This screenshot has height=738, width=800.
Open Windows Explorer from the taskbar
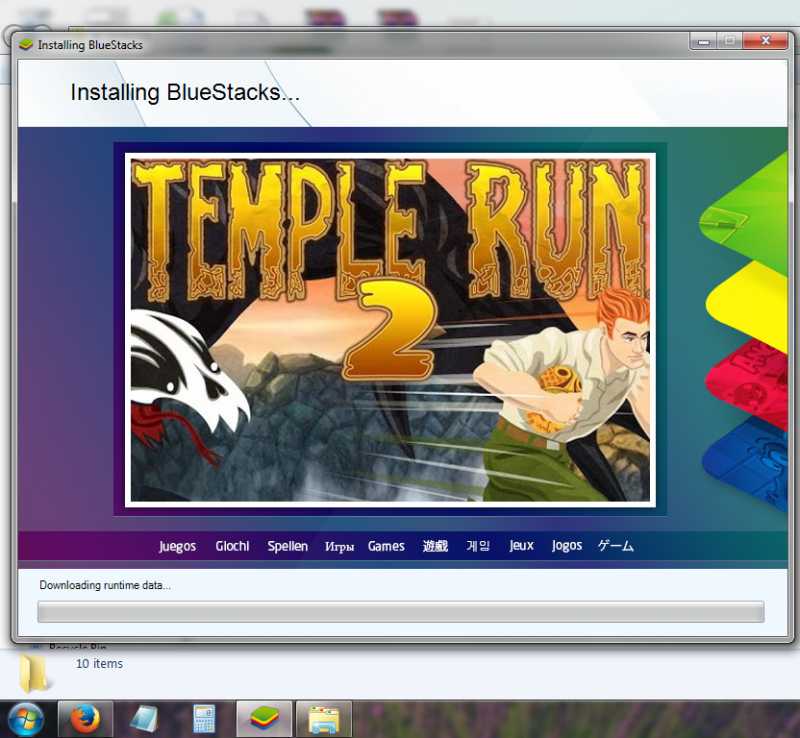pos(325,716)
